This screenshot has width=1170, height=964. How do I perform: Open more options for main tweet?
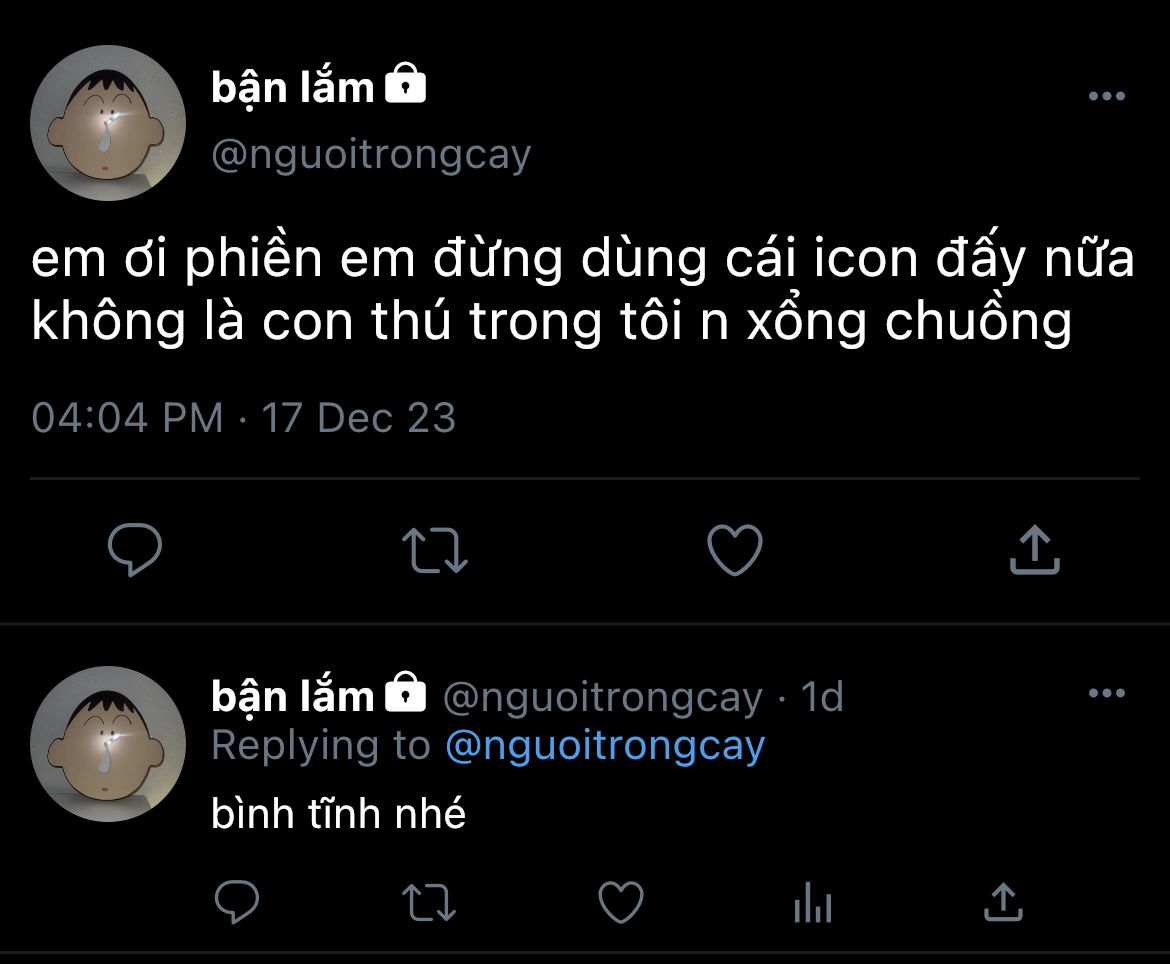1107,96
